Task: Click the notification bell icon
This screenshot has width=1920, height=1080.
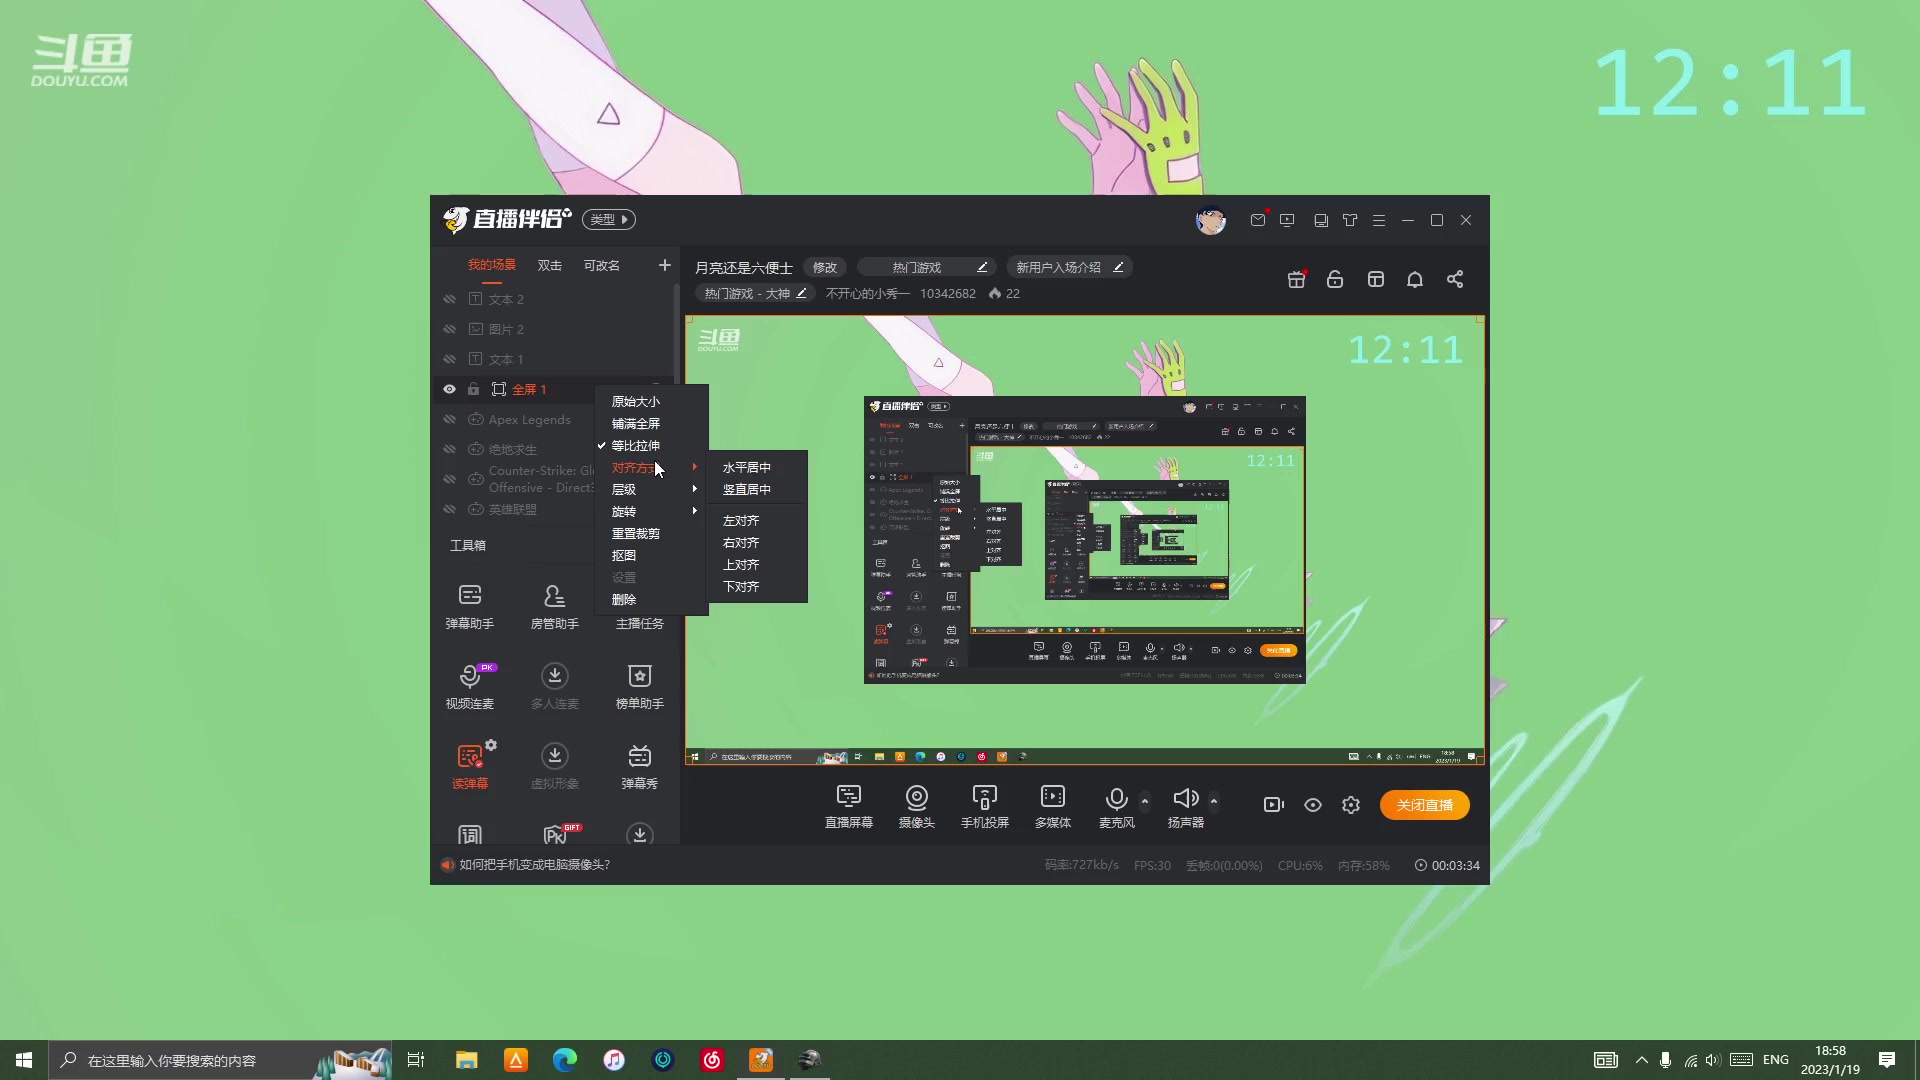Action: coord(1415,279)
